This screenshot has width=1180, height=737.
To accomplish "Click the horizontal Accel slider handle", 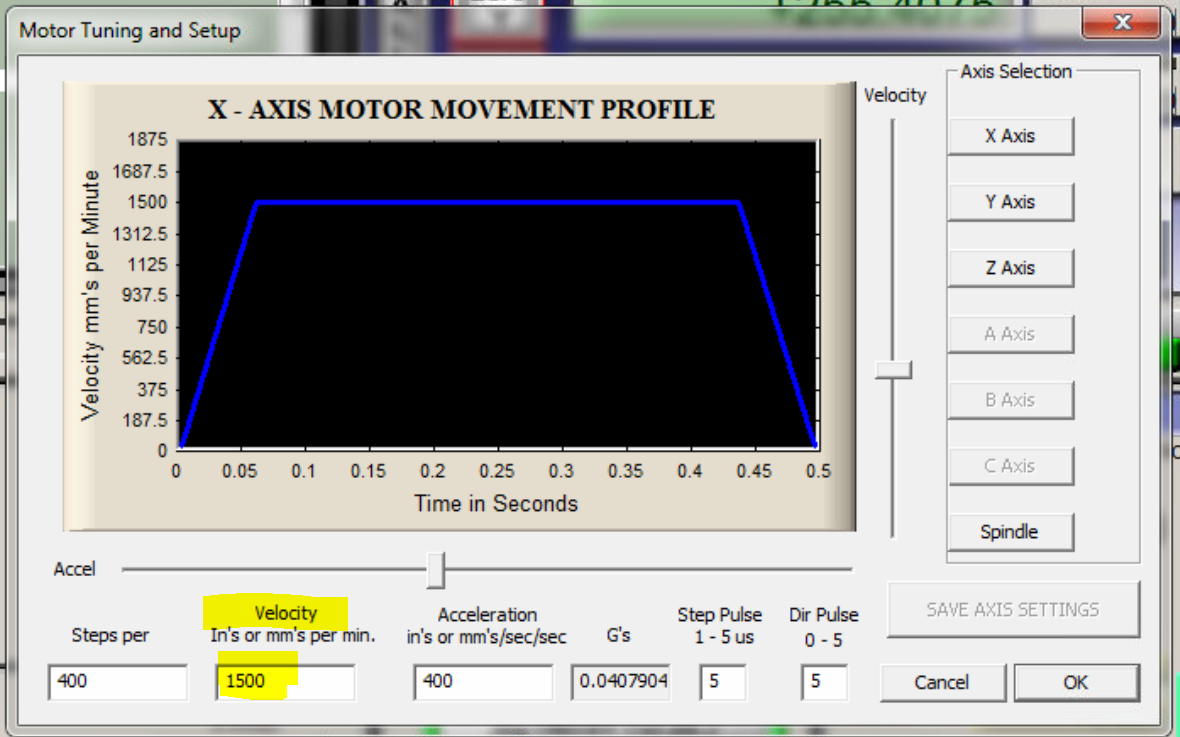I will point(436,570).
